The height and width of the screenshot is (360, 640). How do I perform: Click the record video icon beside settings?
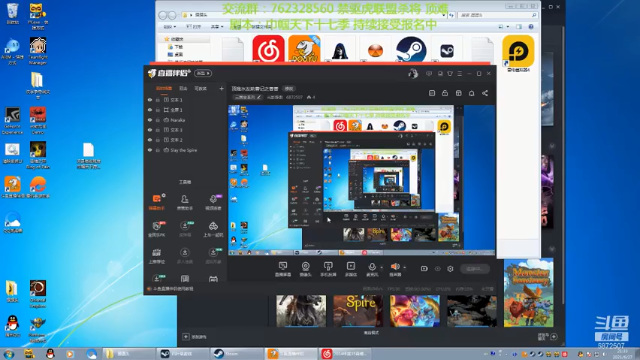424,269
